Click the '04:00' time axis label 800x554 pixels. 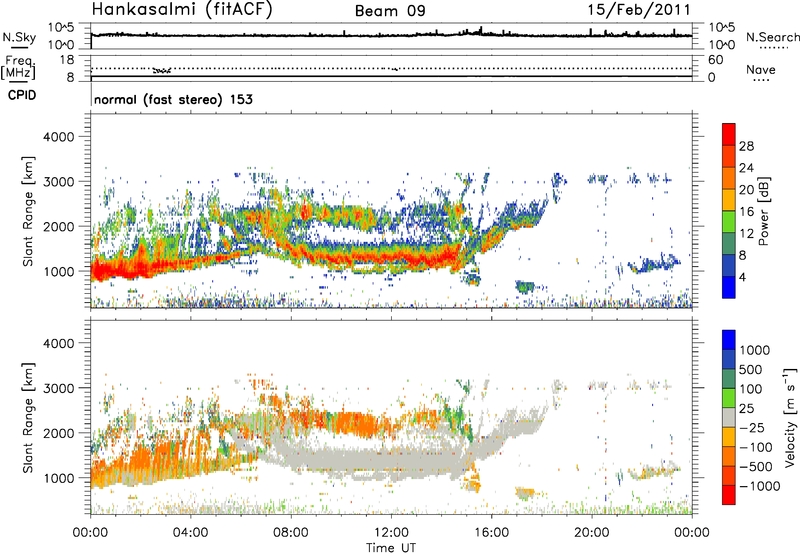click(191, 533)
